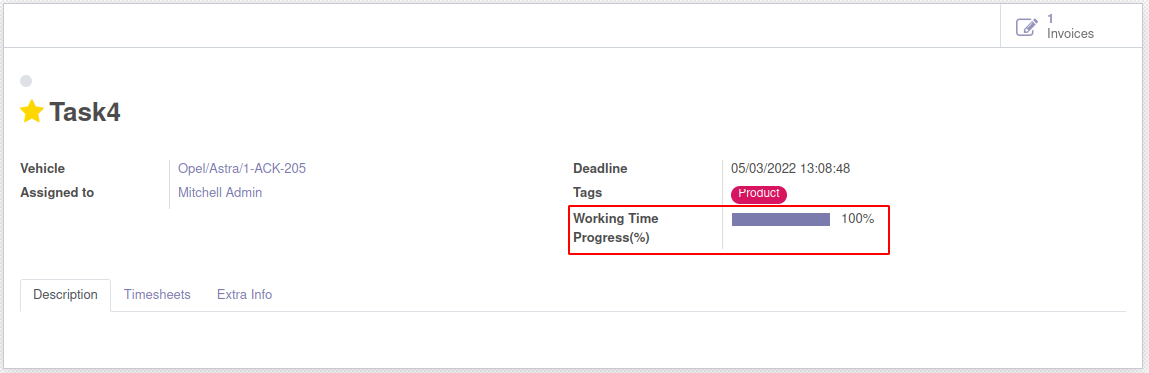This screenshot has height=373, width=1149.
Task: Click the Working Time Progress(%) label
Action: [x=616, y=228]
